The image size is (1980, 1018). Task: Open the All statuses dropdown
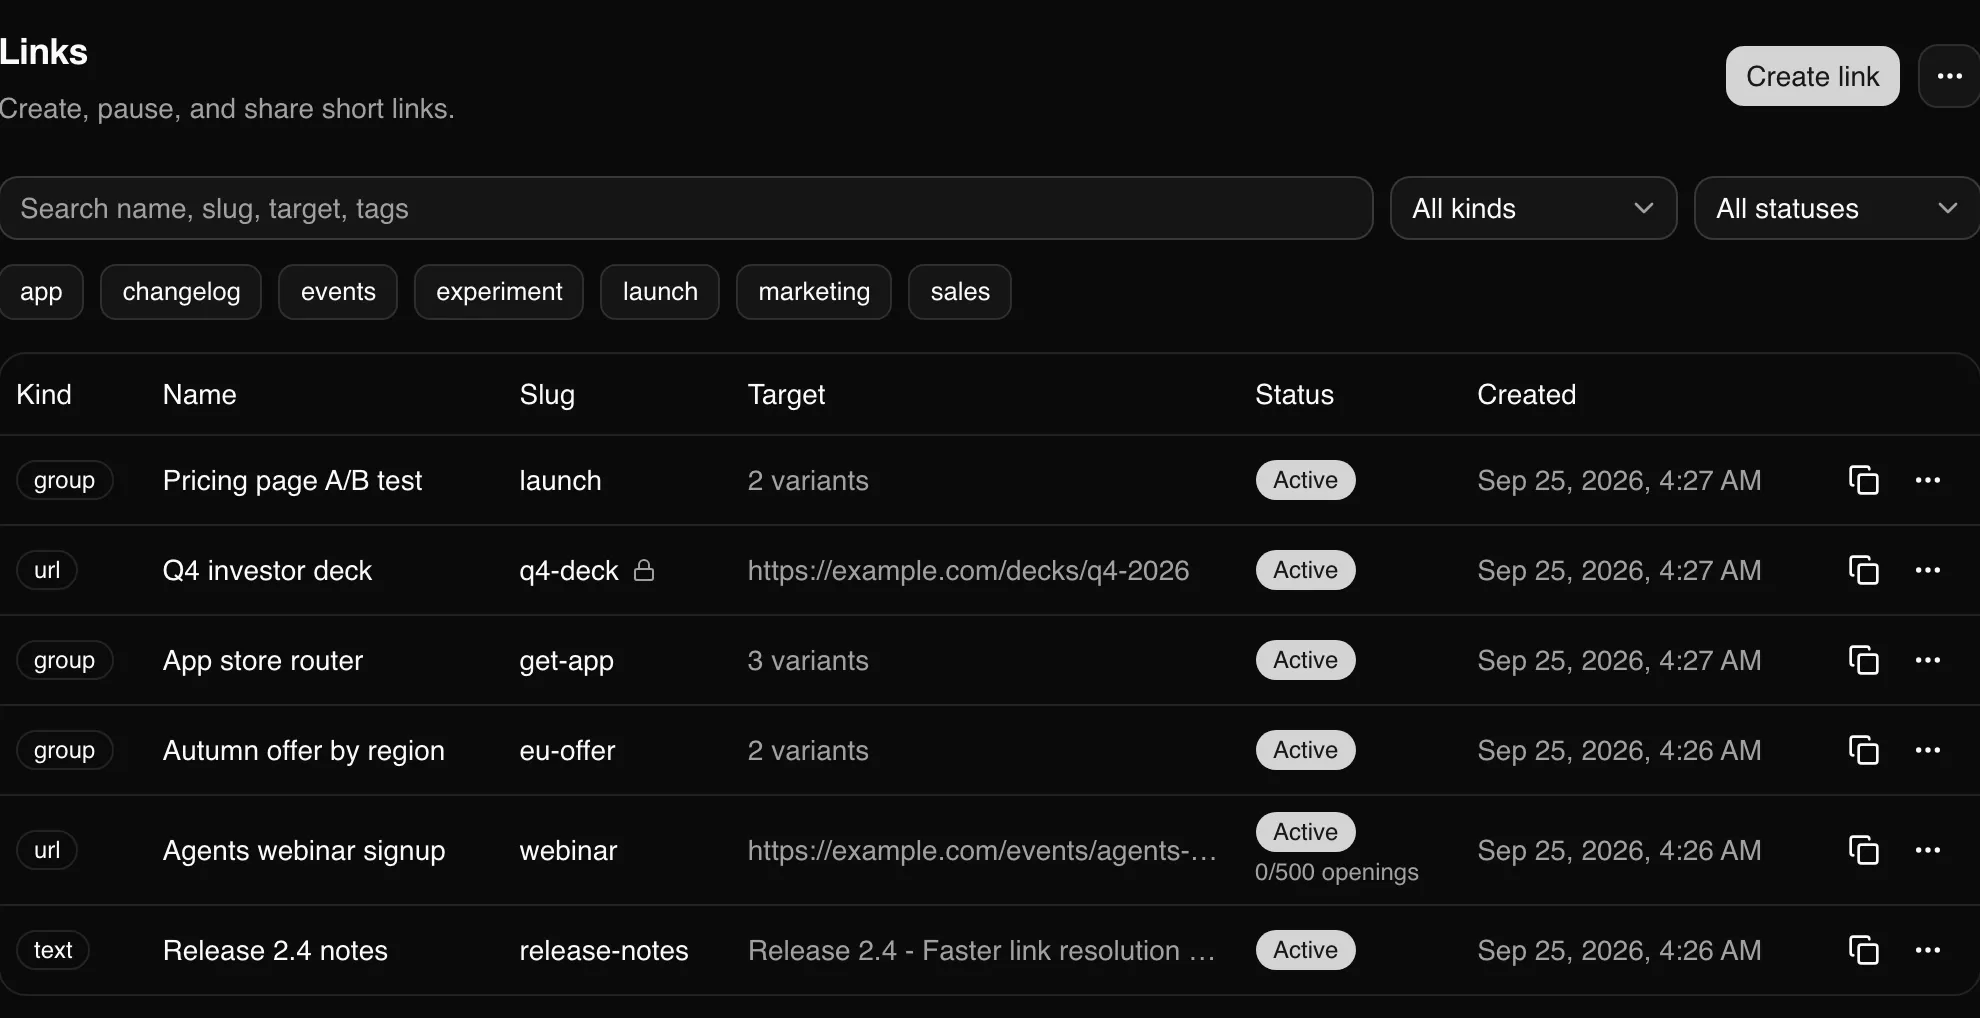tap(1837, 208)
